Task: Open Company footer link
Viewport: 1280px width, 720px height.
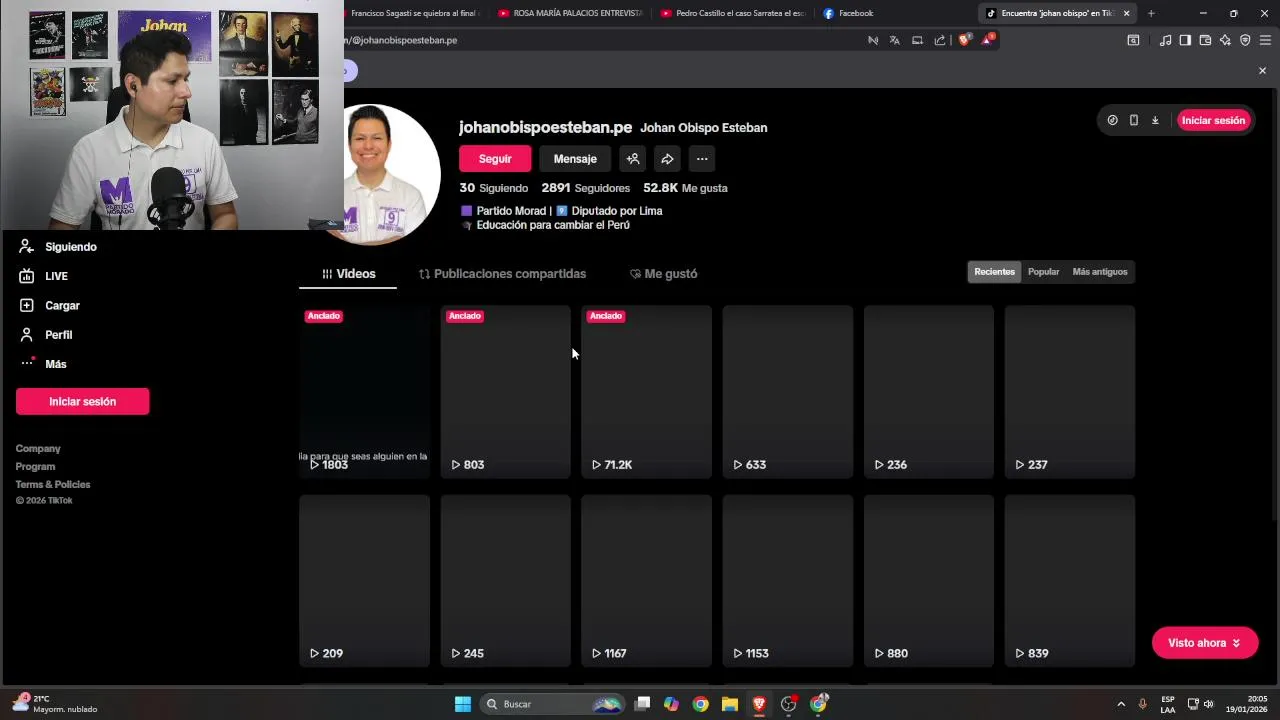Action: click(x=38, y=449)
